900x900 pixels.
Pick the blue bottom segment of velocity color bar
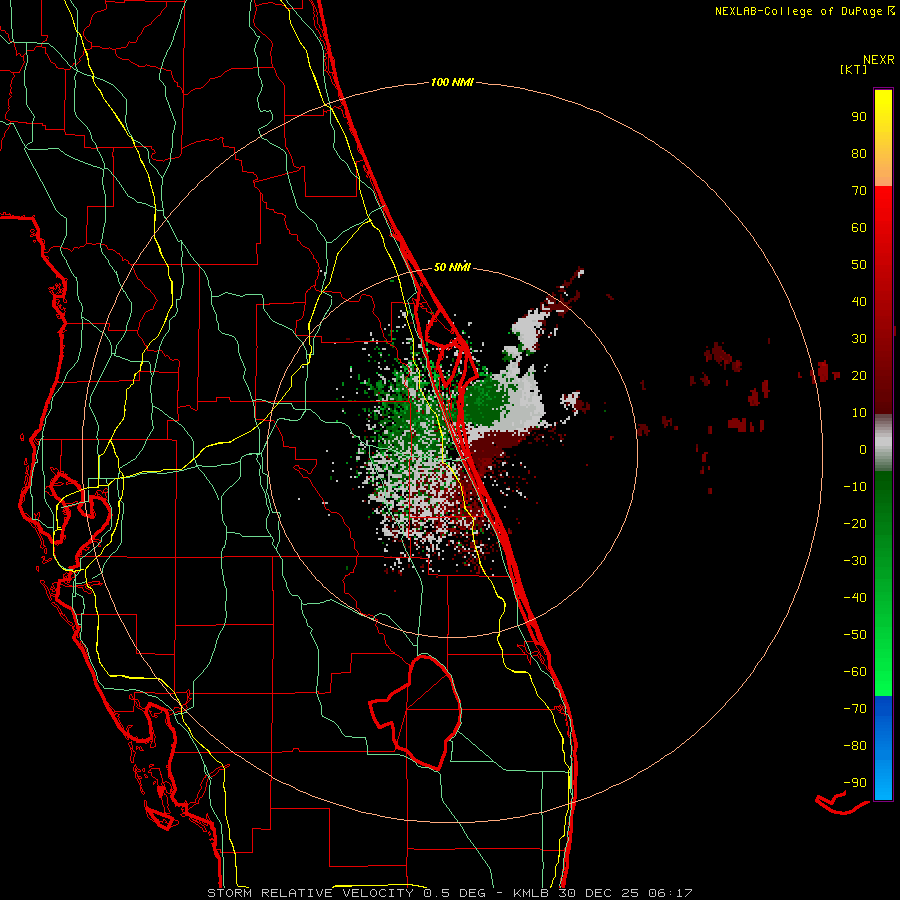point(883,748)
